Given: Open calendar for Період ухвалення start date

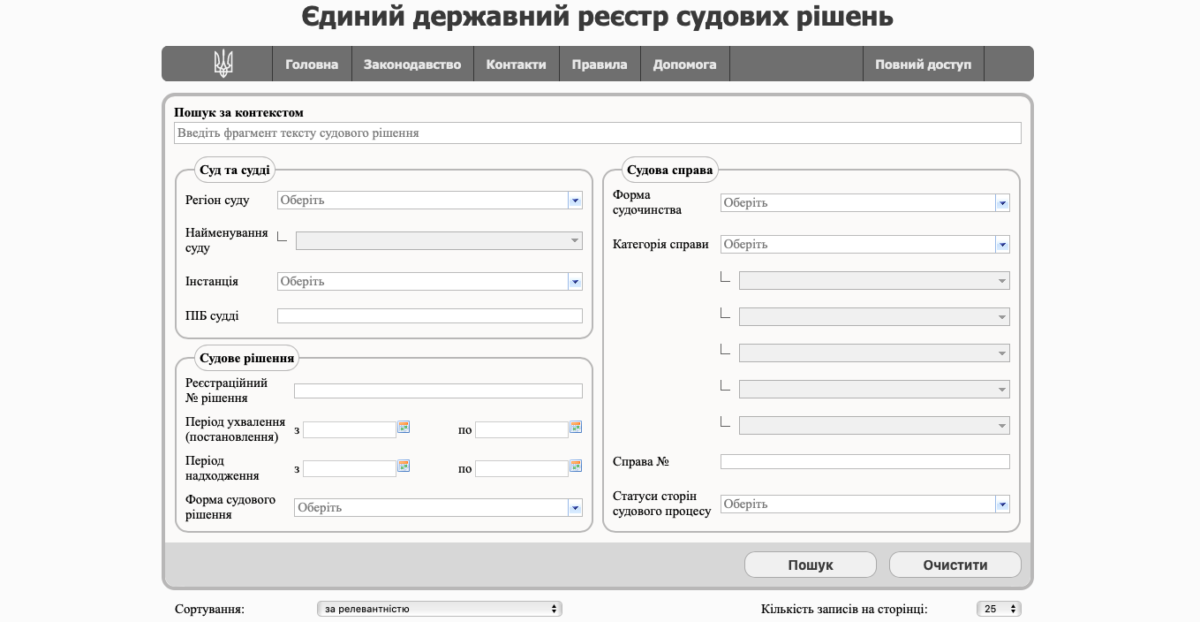Looking at the screenshot, I should click(404, 428).
